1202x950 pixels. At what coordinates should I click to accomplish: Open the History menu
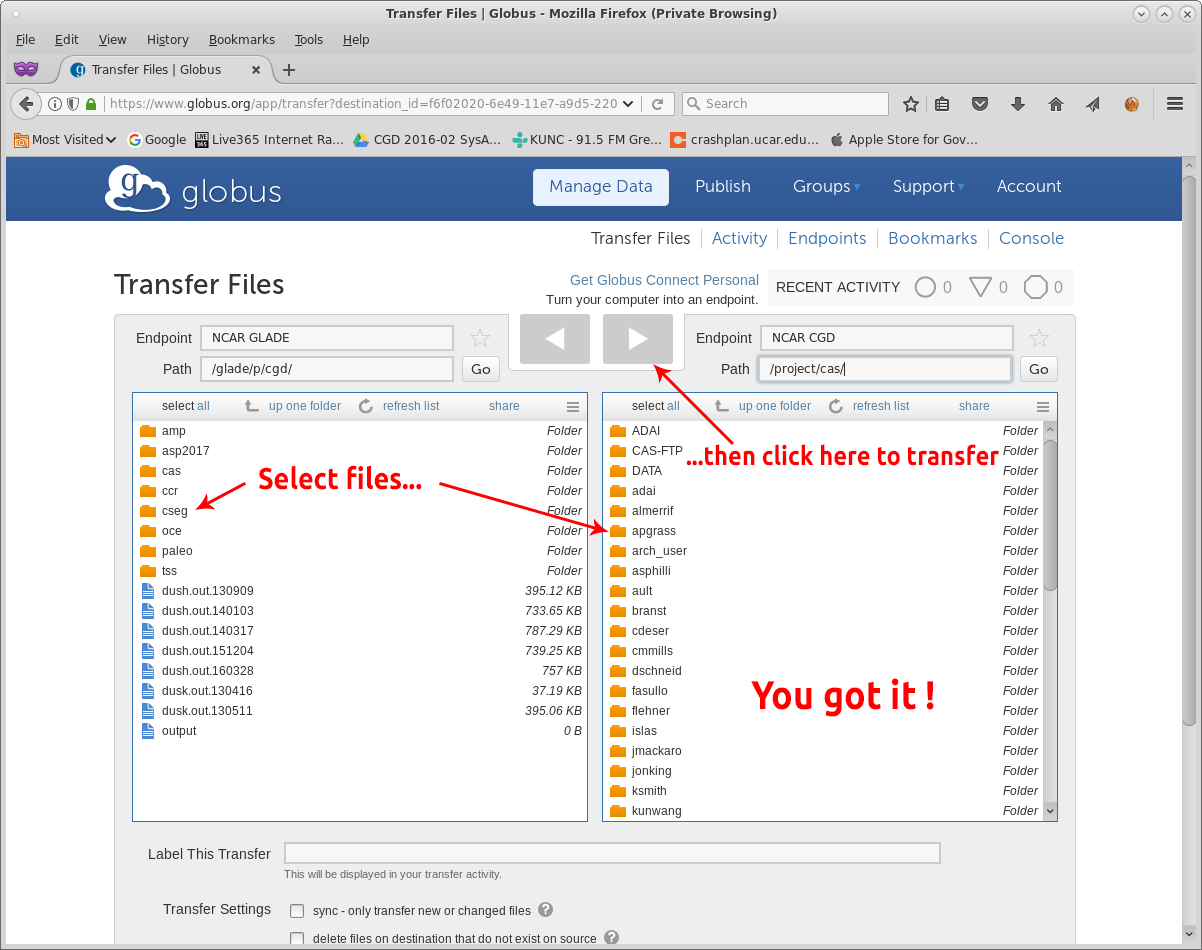(x=167, y=40)
